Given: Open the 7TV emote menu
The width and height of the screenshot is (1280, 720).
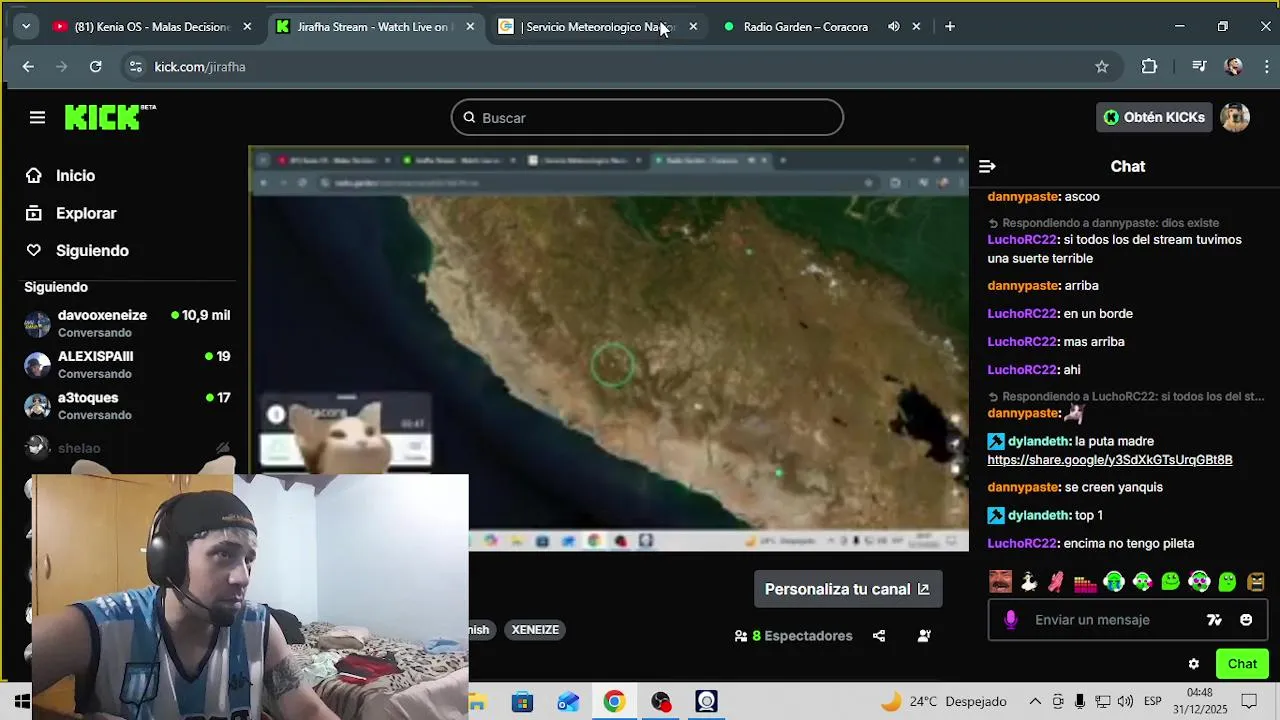Looking at the screenshot, I should (x=1214, y=620).
